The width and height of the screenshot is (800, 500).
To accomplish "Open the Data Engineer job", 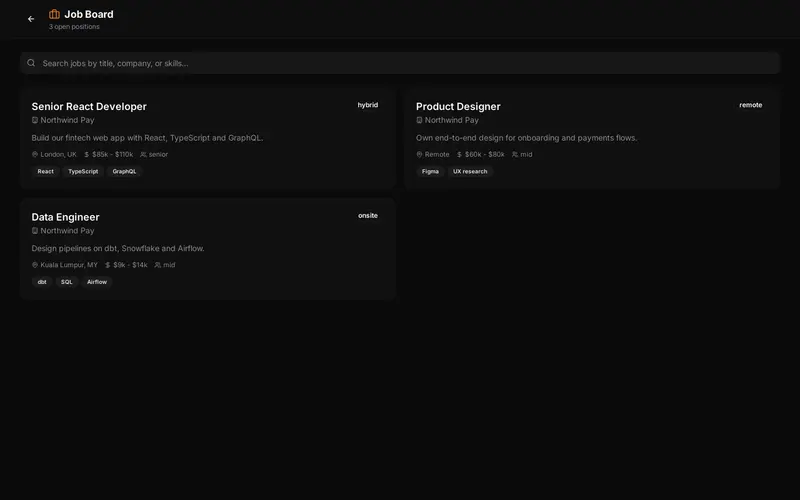I will pyautogui.click(x=208, y=249).
